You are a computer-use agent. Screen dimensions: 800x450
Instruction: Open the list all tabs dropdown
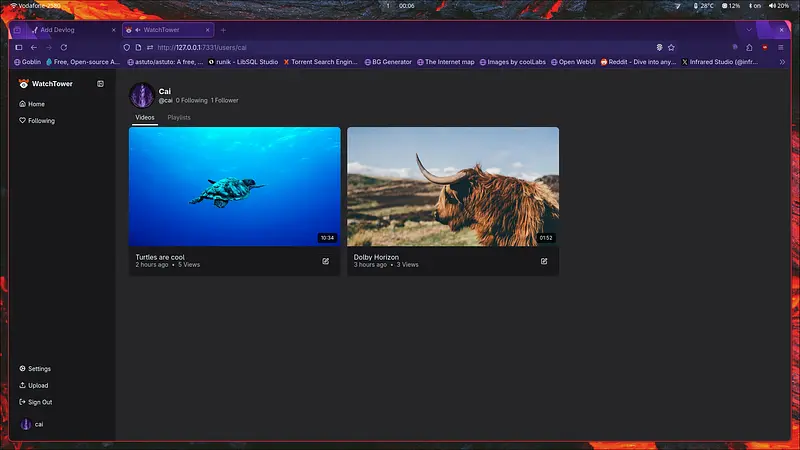point(748,30)
